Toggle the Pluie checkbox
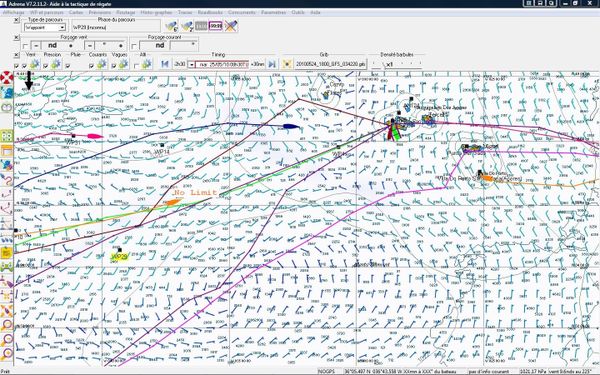This screenshot has width=600, height=375. point(68,66)
